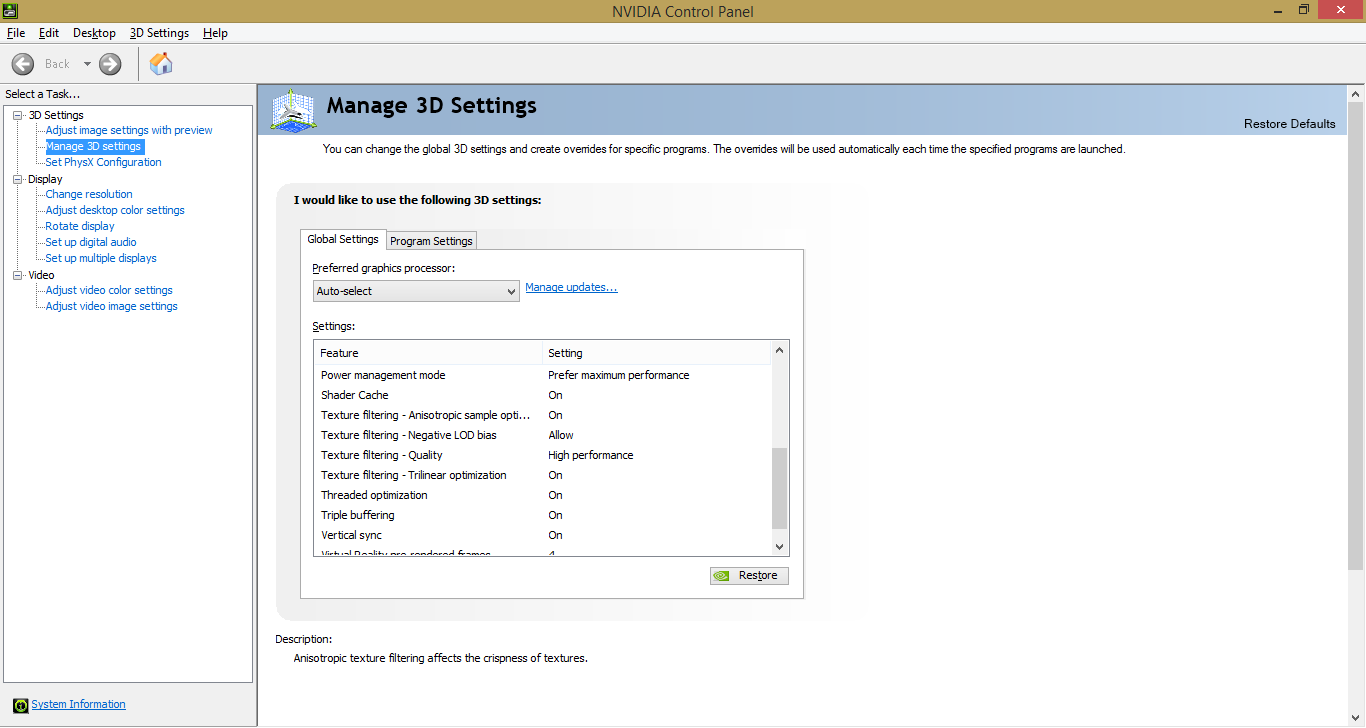Viewport: 1366px width, 728px height.
Task: Click High performance setting value
Action: point(590,455)
